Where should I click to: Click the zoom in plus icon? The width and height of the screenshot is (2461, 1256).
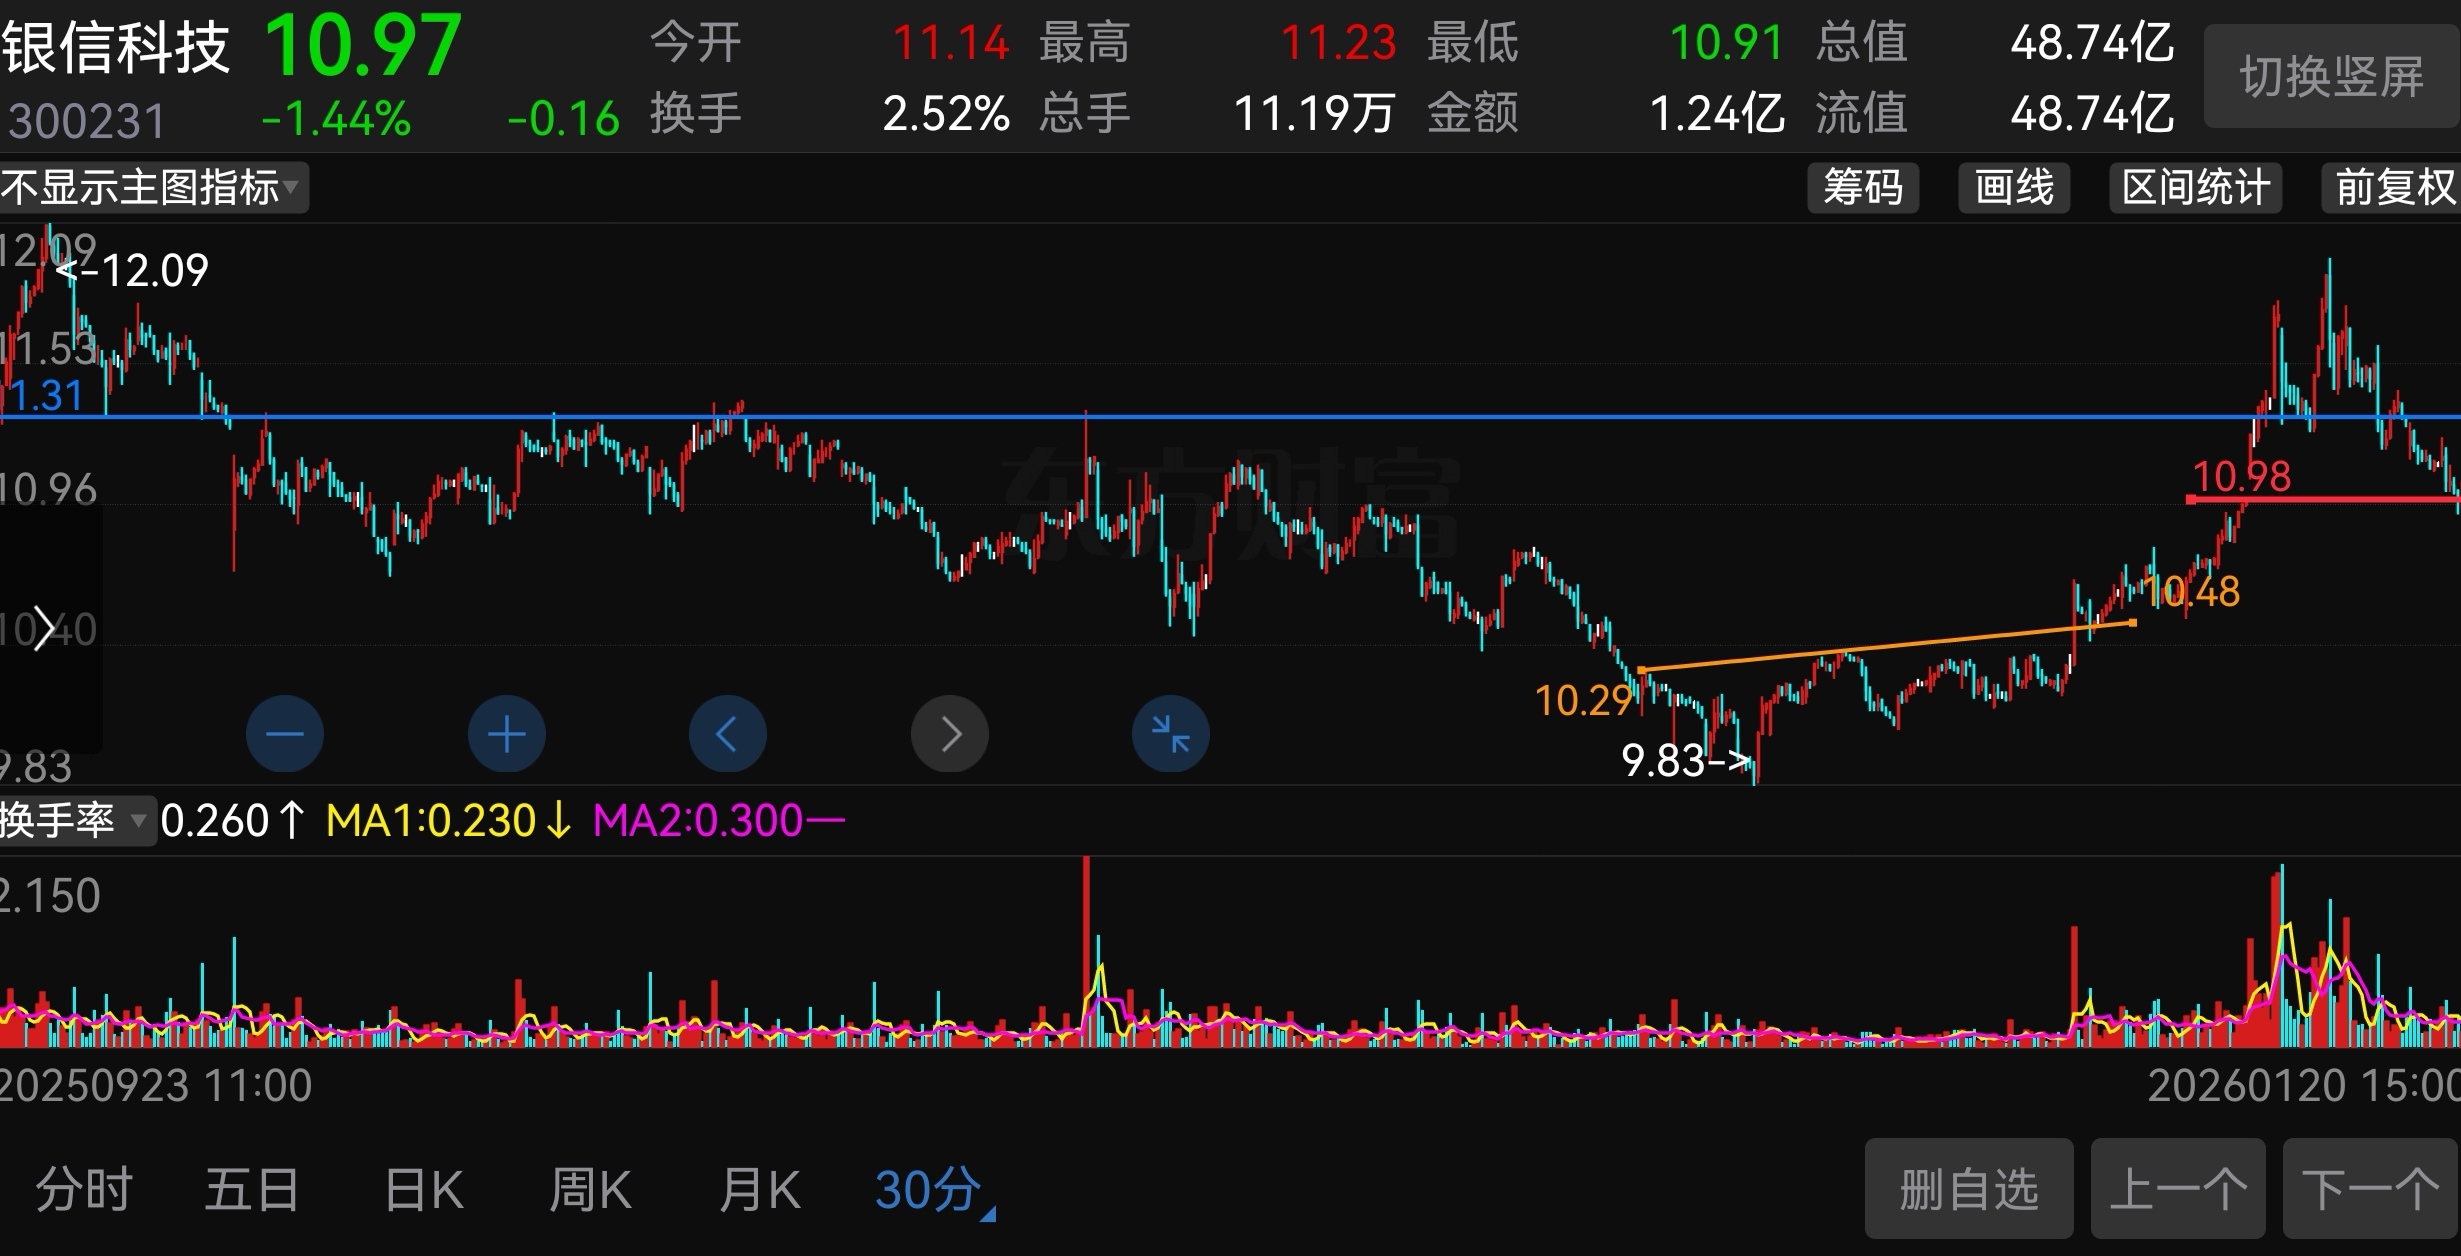click(507, 734)
